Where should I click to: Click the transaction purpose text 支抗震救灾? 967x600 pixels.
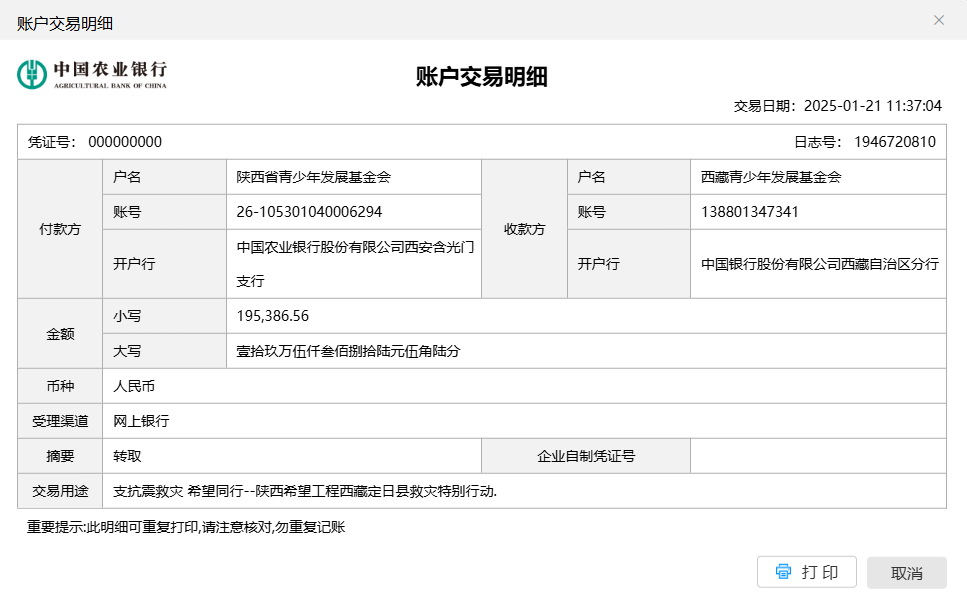point(148,491)
